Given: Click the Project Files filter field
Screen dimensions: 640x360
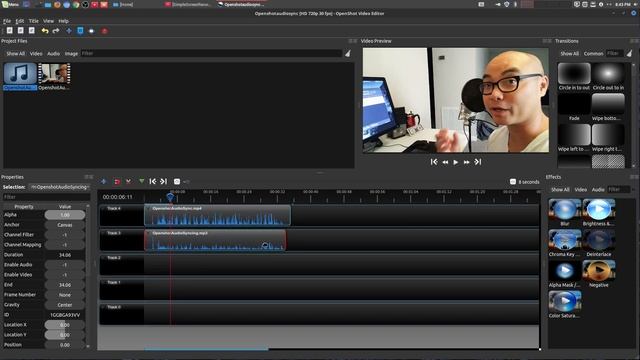Looking at the screenshot, I should pos(211,53).
